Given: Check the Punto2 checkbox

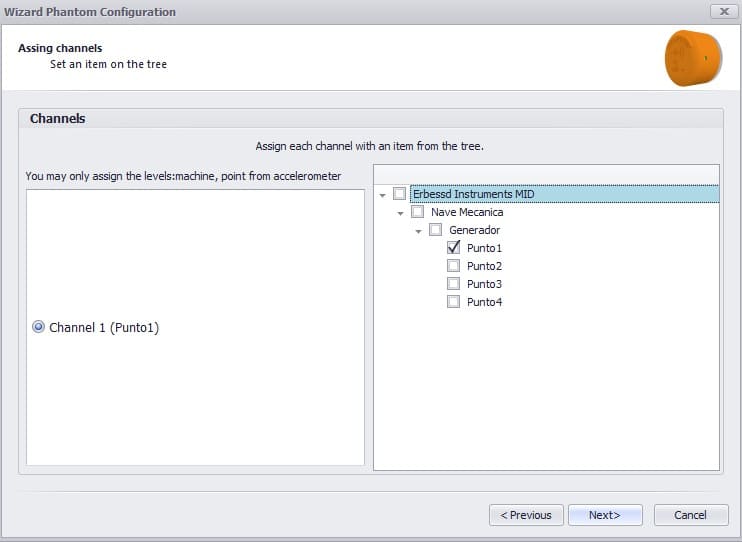Looking at the screenshot, I should pos(453,266).
